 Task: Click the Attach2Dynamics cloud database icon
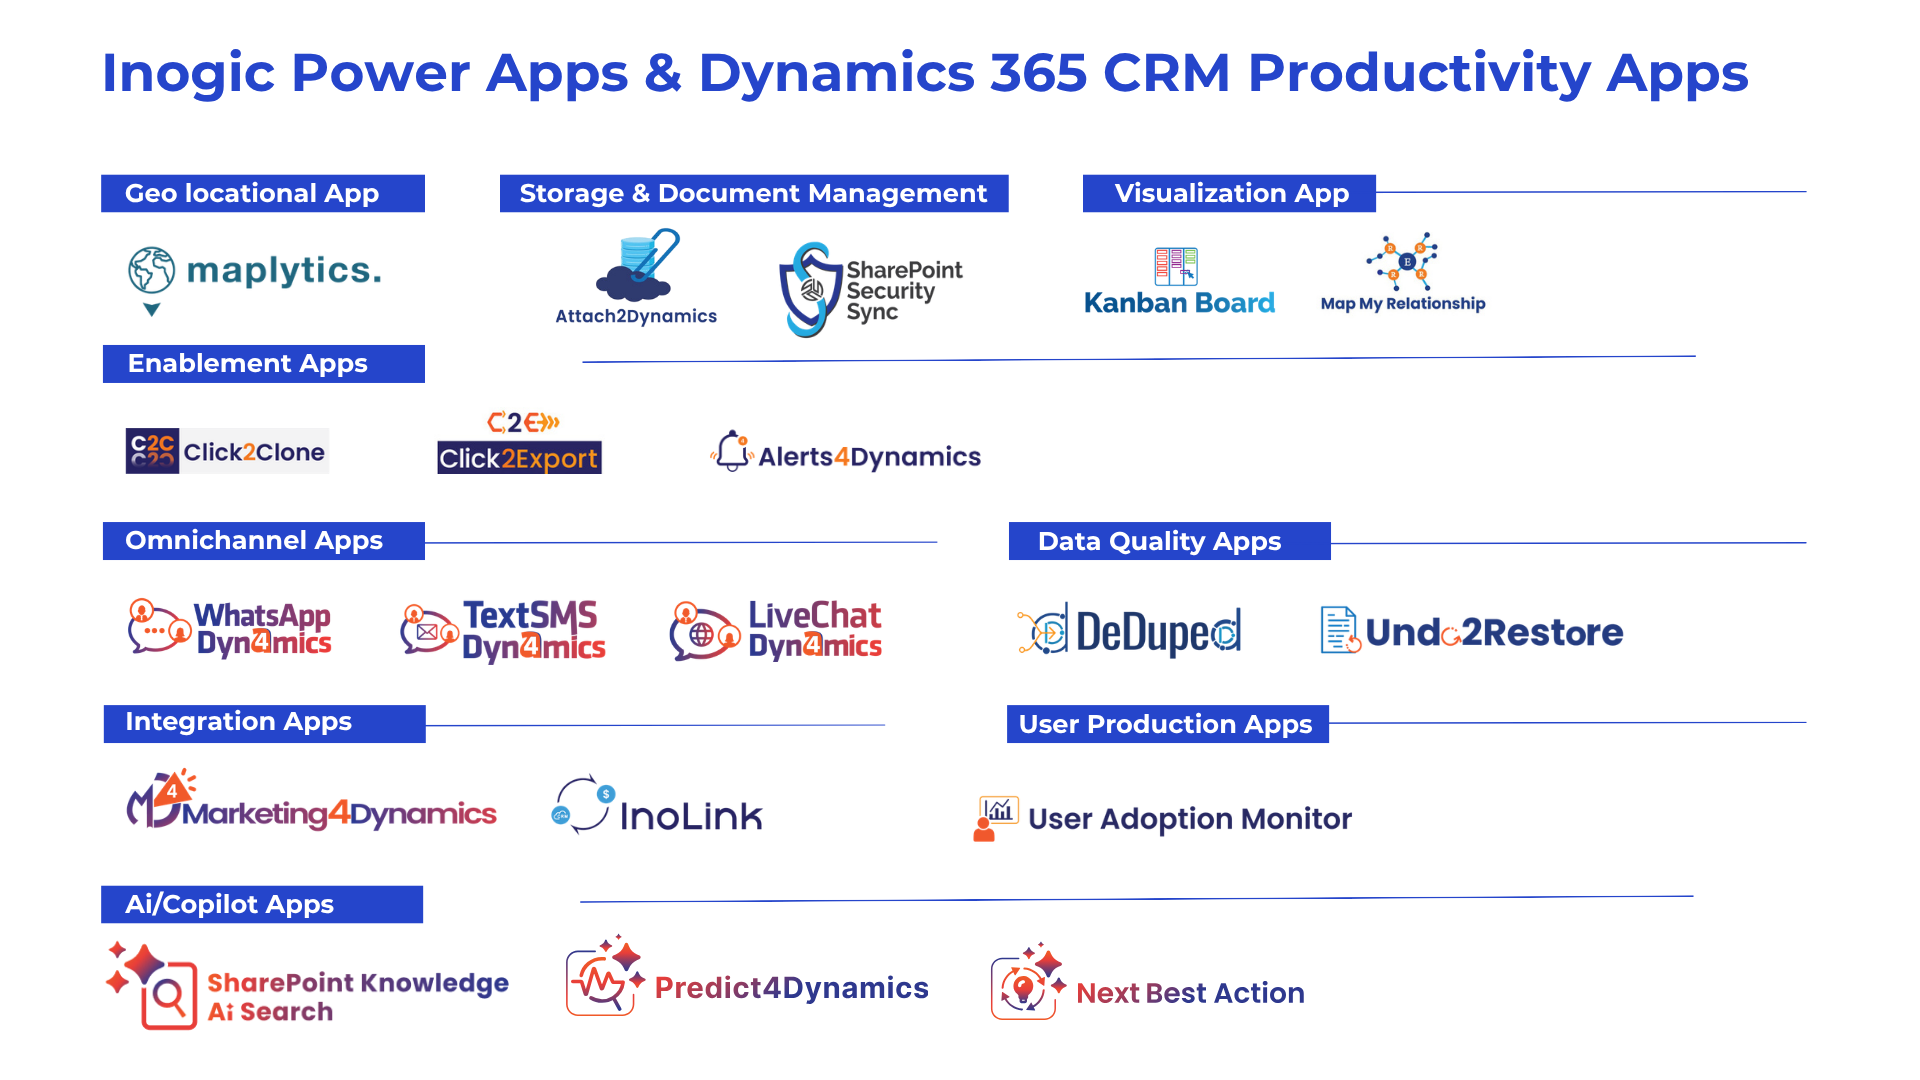point(637,267)
